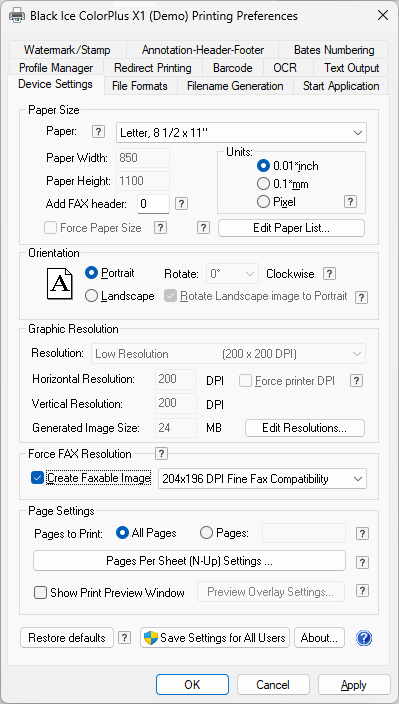
Task: Click help icon next to Restore defaults
Action: tap(124, 638)
